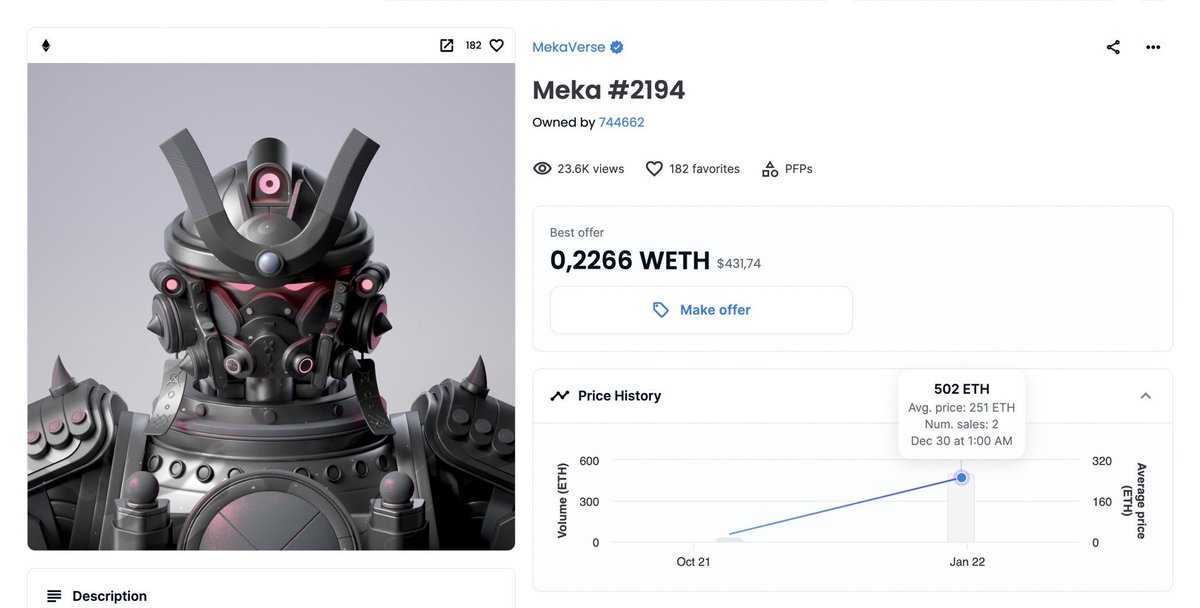Click the 502 ETH tooltip heading
Screen dimensions: 1200x608
click(x=961, y=389)
